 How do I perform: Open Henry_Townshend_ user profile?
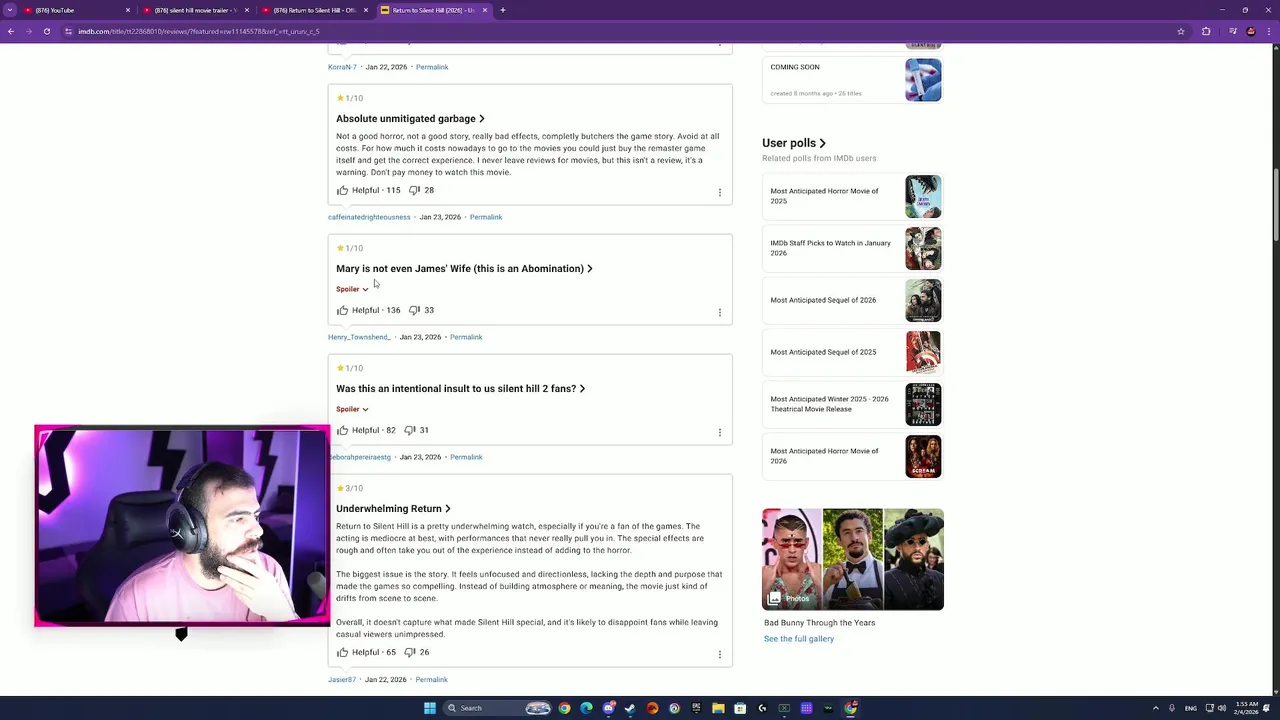pos(359,337)
